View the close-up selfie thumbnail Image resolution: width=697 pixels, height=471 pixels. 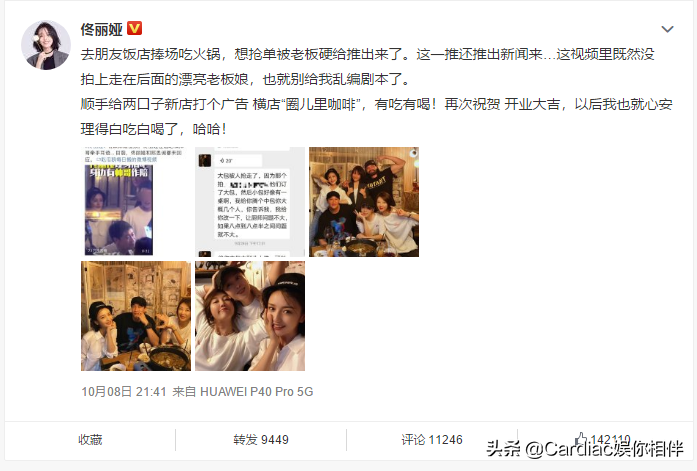coord(250,316)
